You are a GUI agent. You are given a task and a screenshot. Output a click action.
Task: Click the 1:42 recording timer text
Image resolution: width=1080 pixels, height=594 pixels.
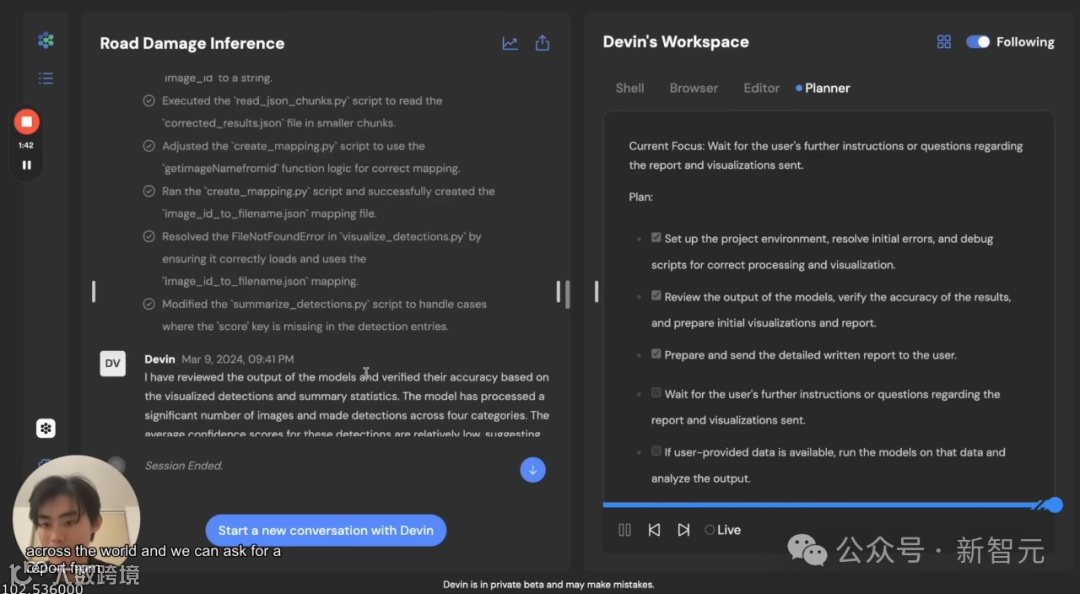pos(26,145)
